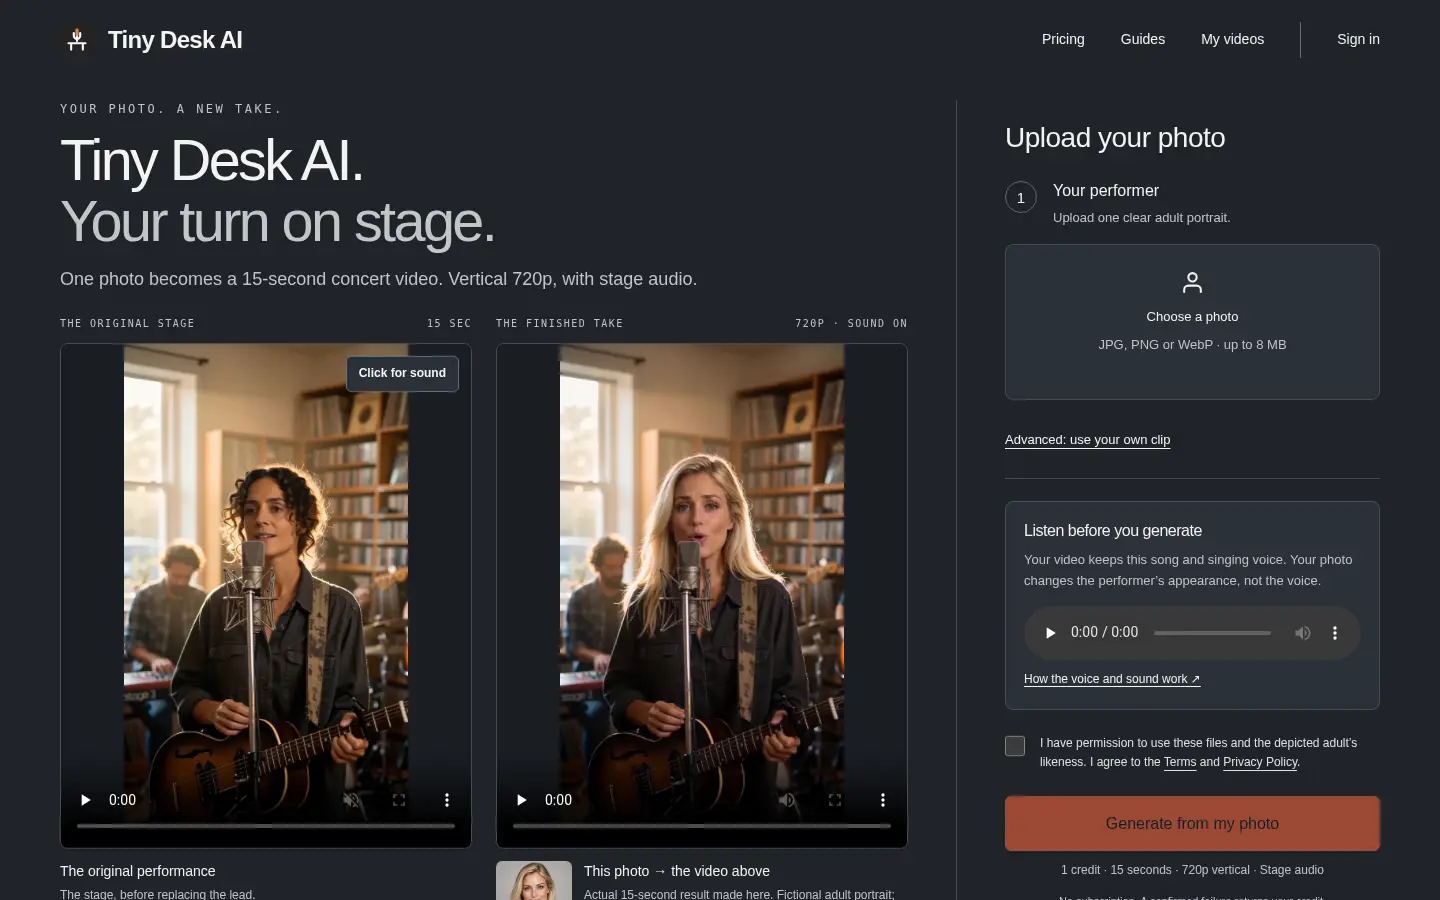
Task: Mute the sample audio player
Action: (1302, 633)
